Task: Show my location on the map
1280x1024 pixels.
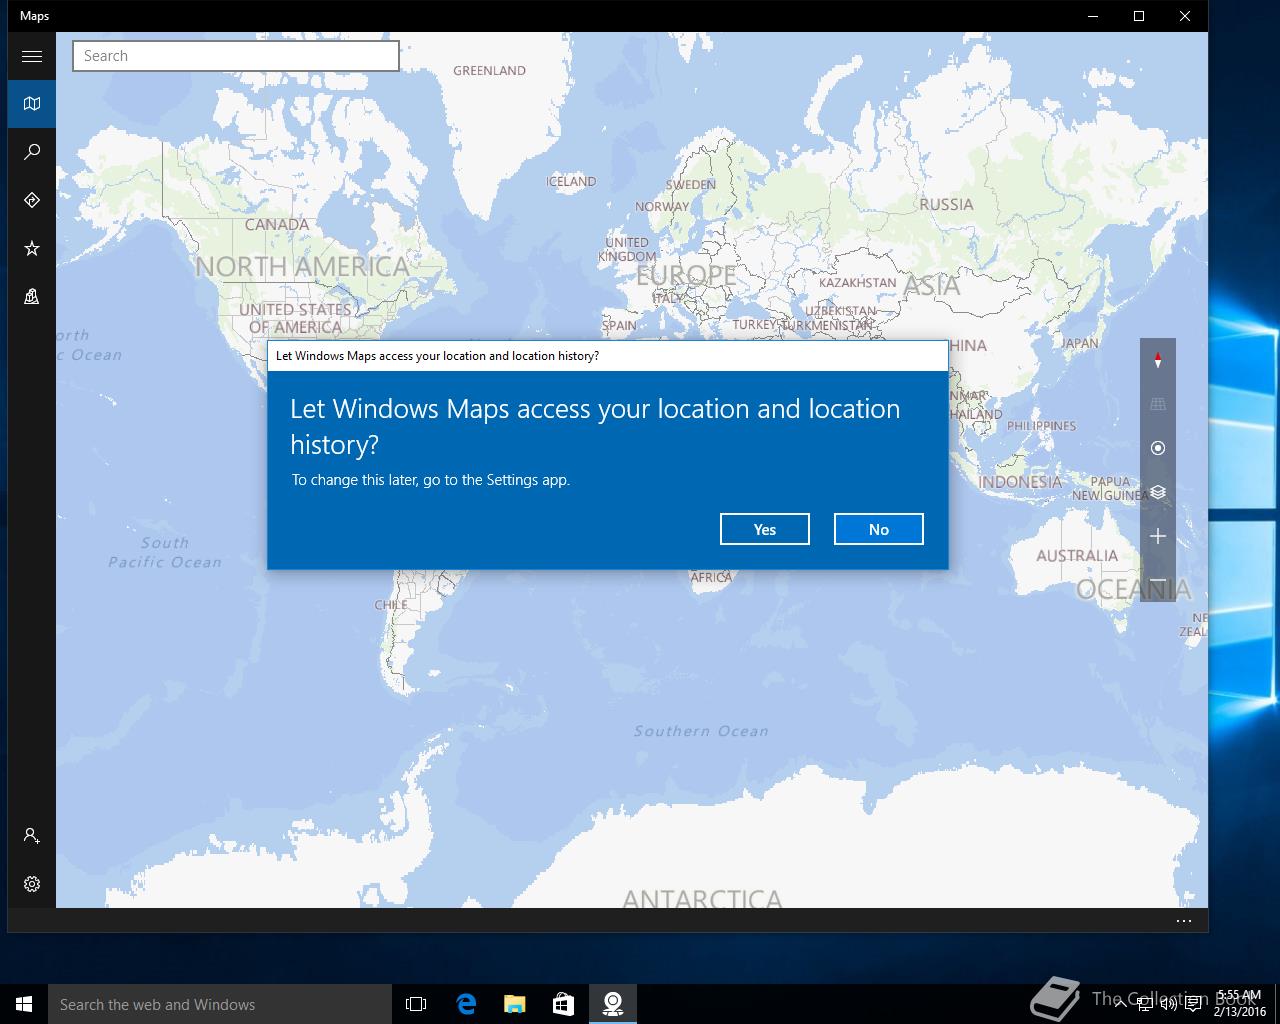Action: 1158,448
